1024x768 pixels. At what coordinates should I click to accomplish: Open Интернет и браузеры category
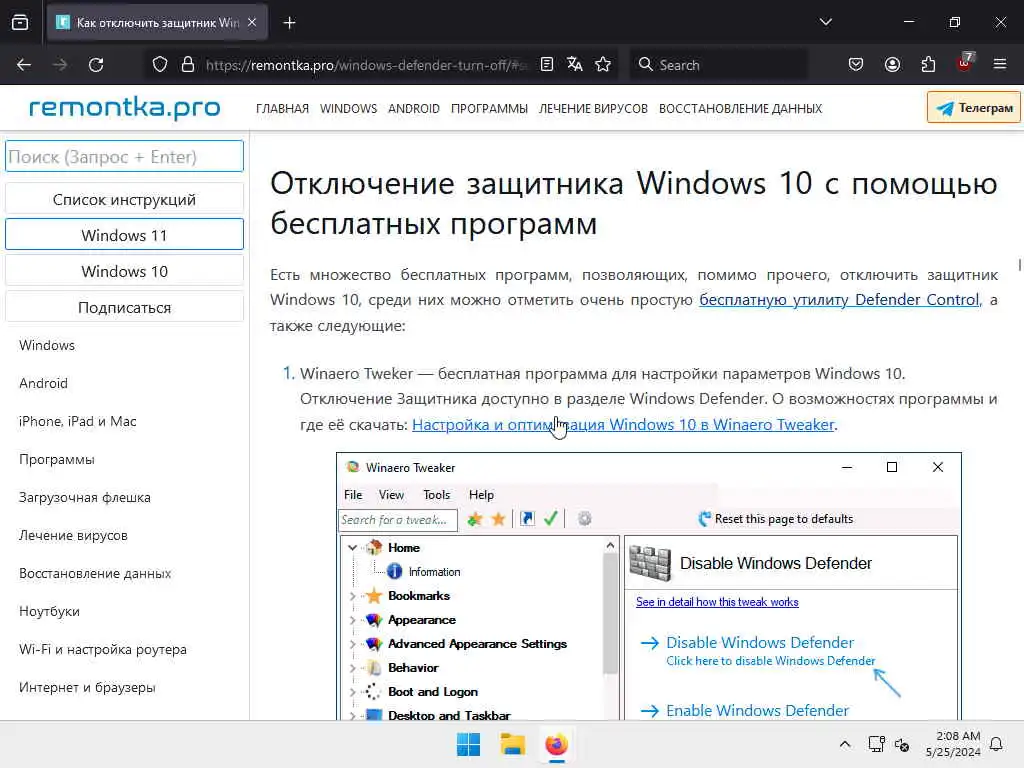88,687
